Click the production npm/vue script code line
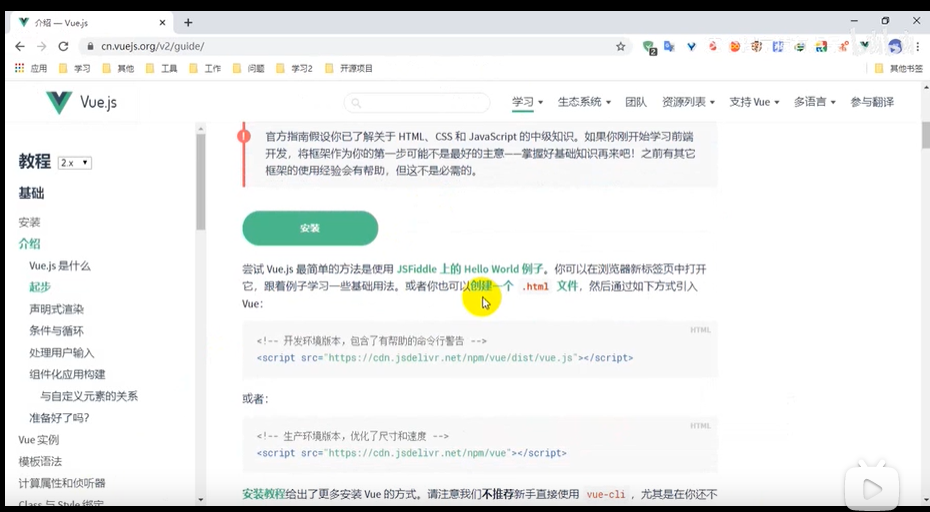 pyautogui.click(x=412, y=453)
